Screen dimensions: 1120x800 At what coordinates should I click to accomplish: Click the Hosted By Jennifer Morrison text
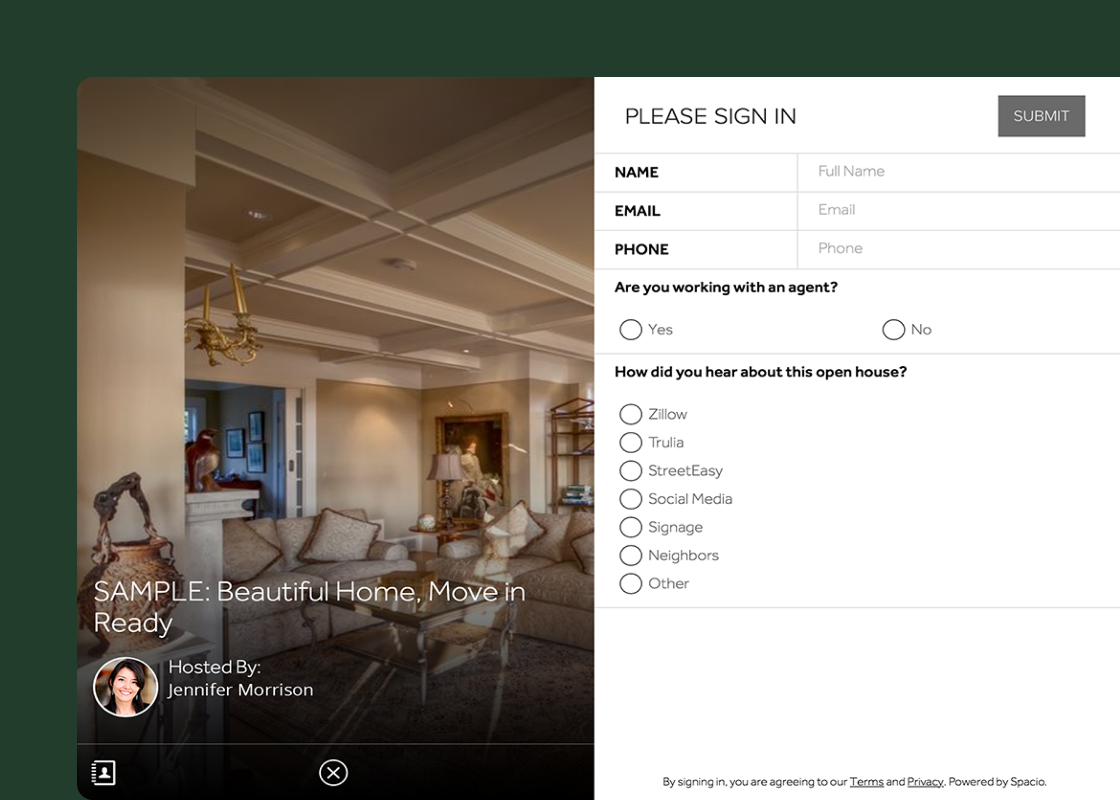pyautogui.click(x=240, y=679)
